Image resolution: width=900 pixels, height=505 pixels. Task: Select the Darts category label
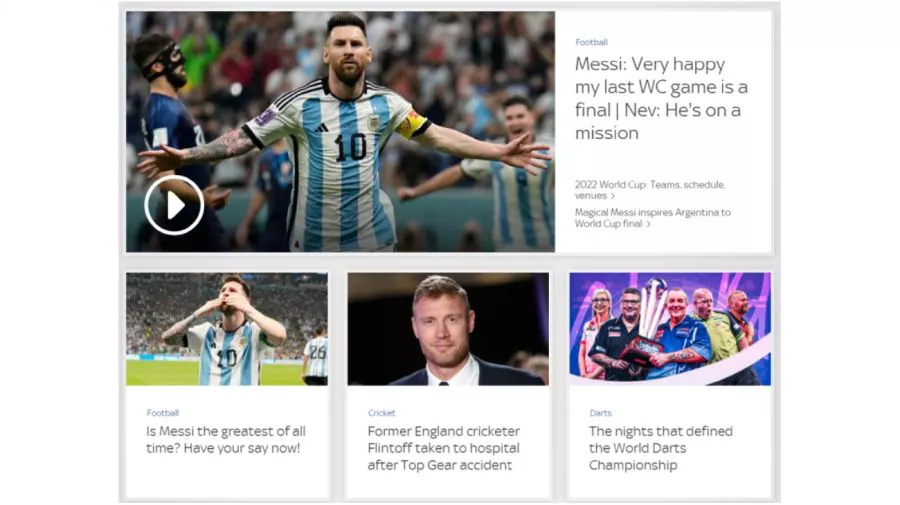[x=600, y=413]
